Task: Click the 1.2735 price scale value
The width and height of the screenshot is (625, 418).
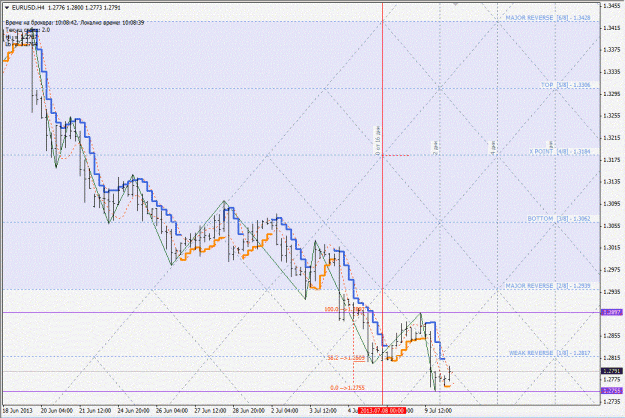Action: (x=612, y=402)
